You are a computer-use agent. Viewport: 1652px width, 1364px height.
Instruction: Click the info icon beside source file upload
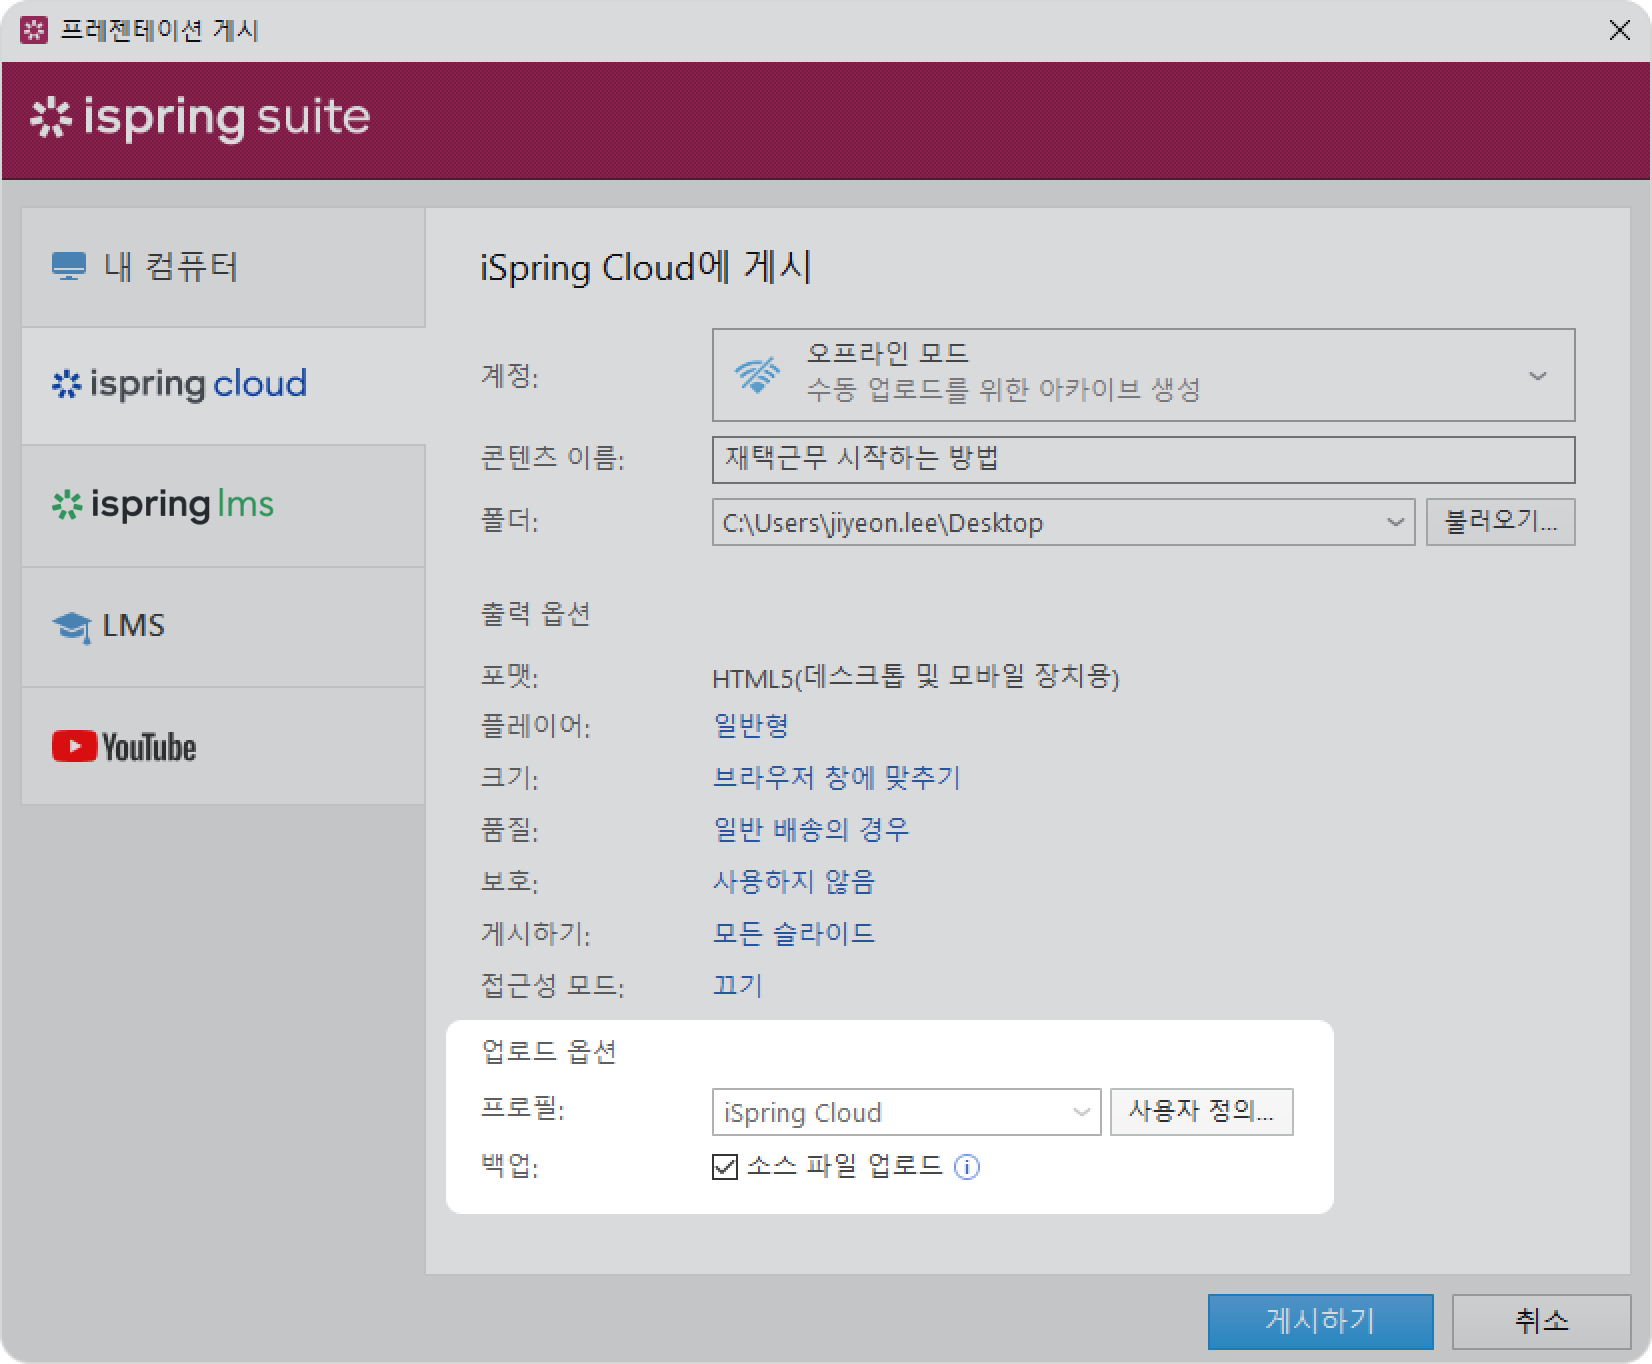coord(967,1167)
